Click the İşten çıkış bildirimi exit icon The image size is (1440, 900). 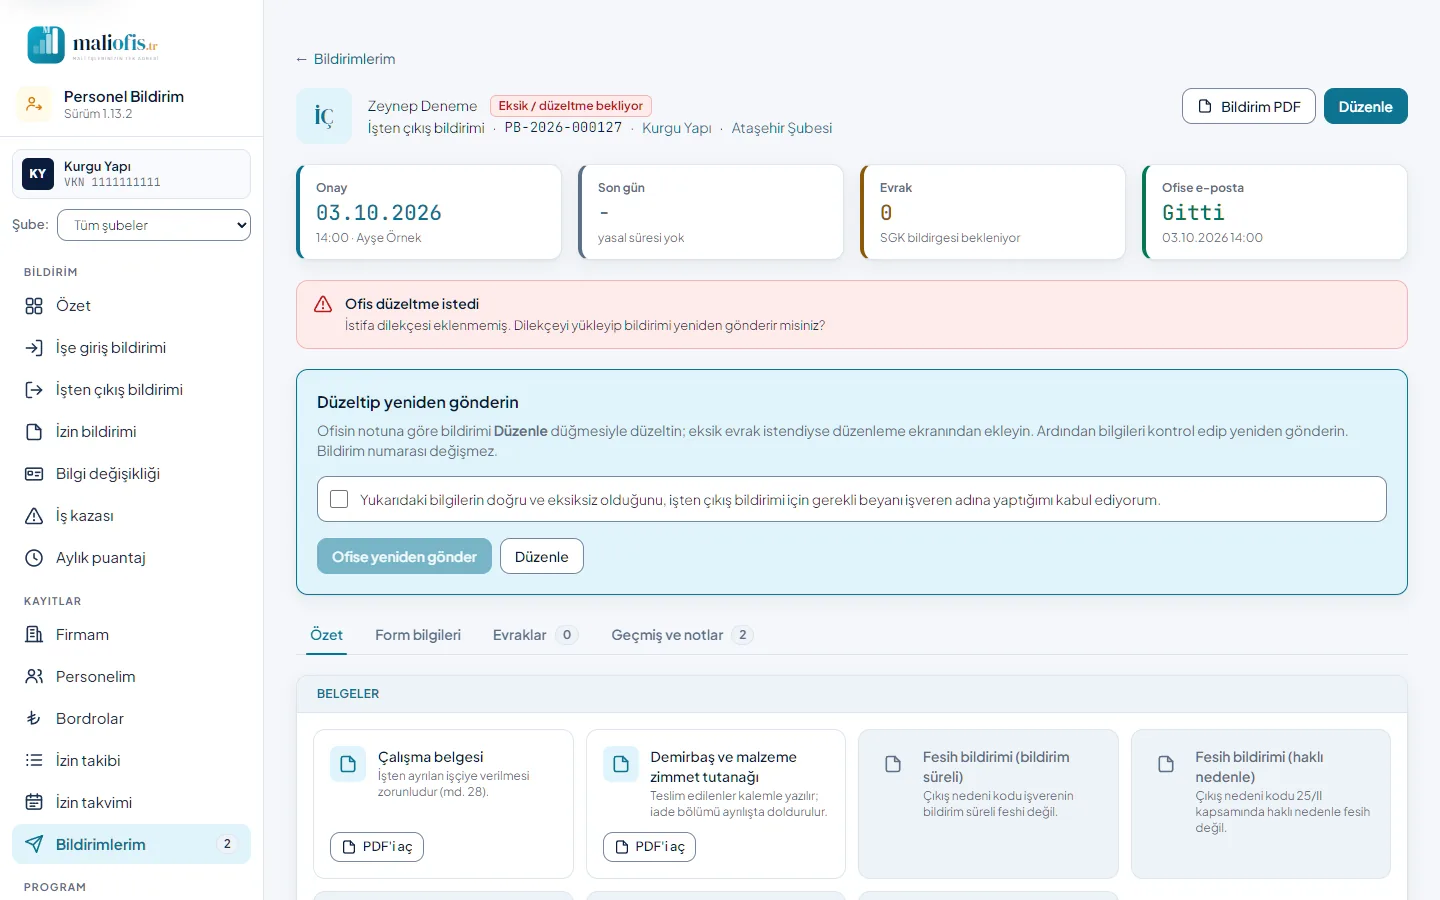34,390
